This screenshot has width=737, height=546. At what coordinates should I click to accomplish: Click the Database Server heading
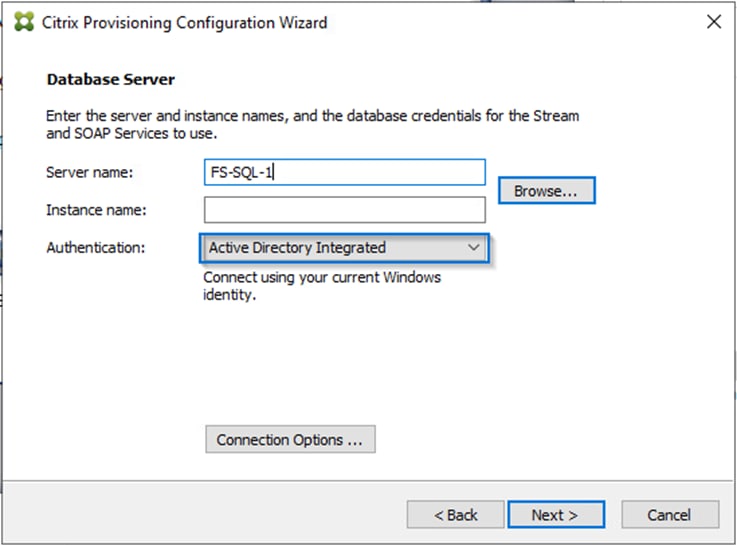[x=111, y=79]
